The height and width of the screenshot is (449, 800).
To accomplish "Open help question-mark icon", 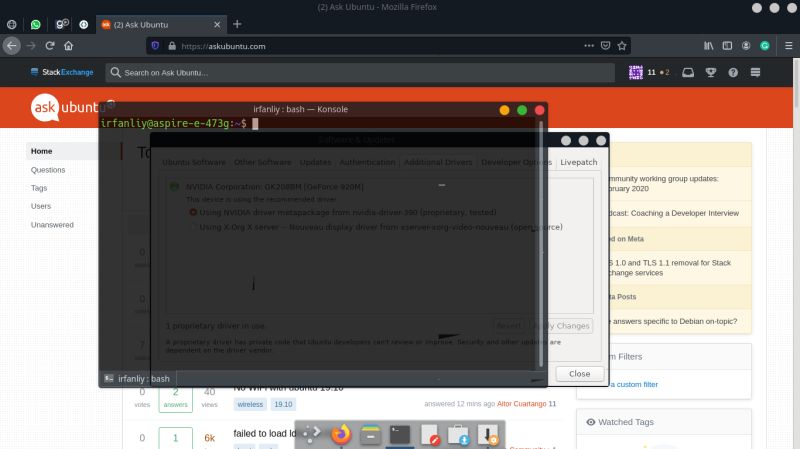I will tap(733, 72).
